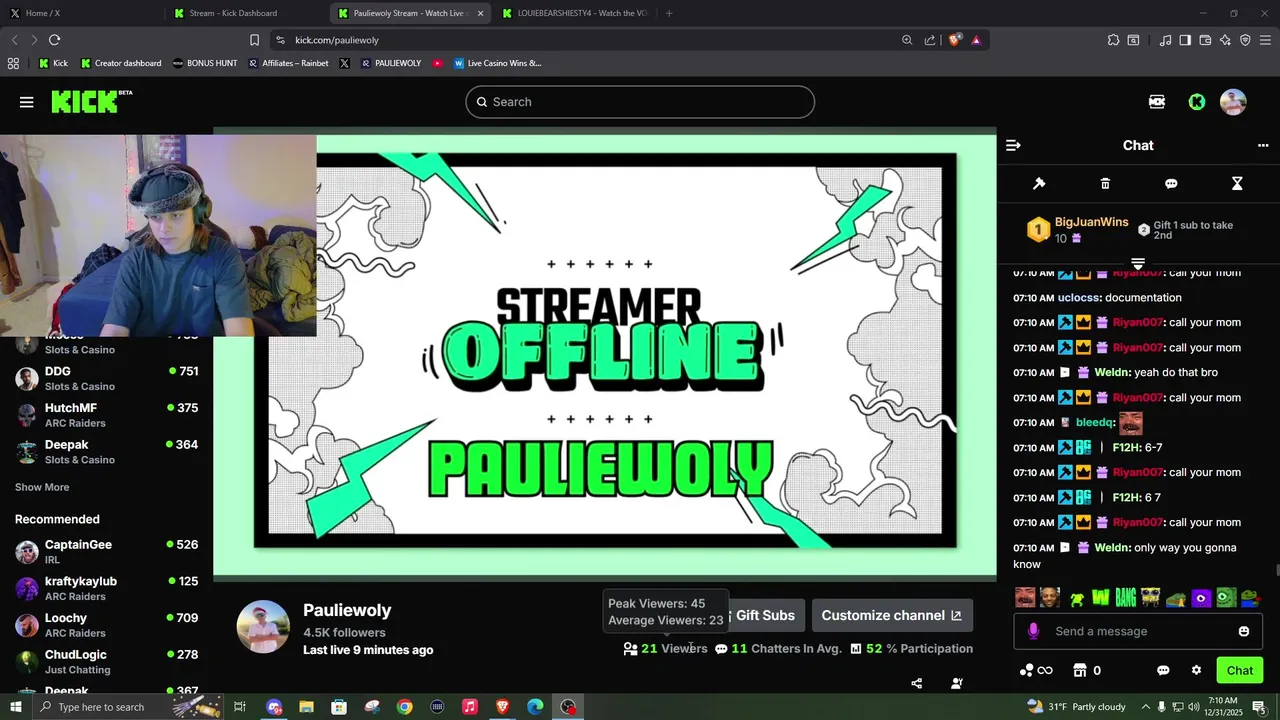The height and width of the screenshot is (720, 1280).
Task: Open kraftykaylub recommended channel
Action: pos(106,588)
